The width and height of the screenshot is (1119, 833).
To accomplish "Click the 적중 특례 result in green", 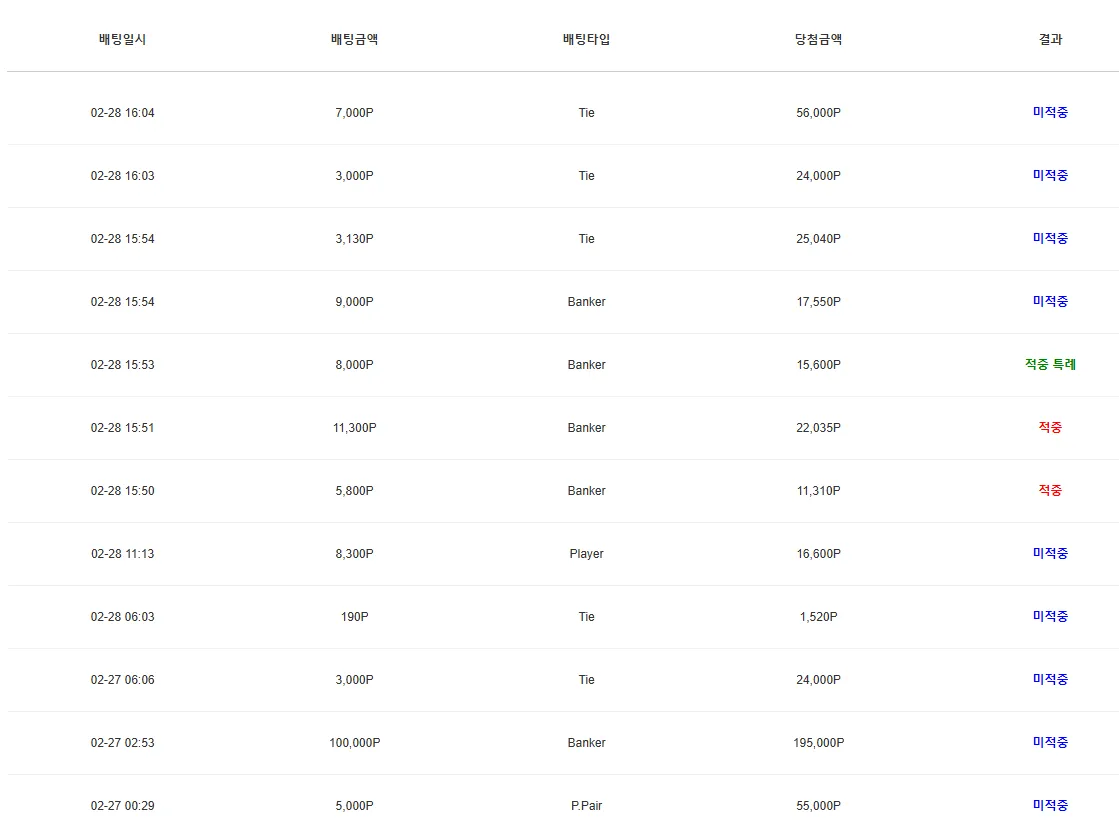I will 1050,364.
